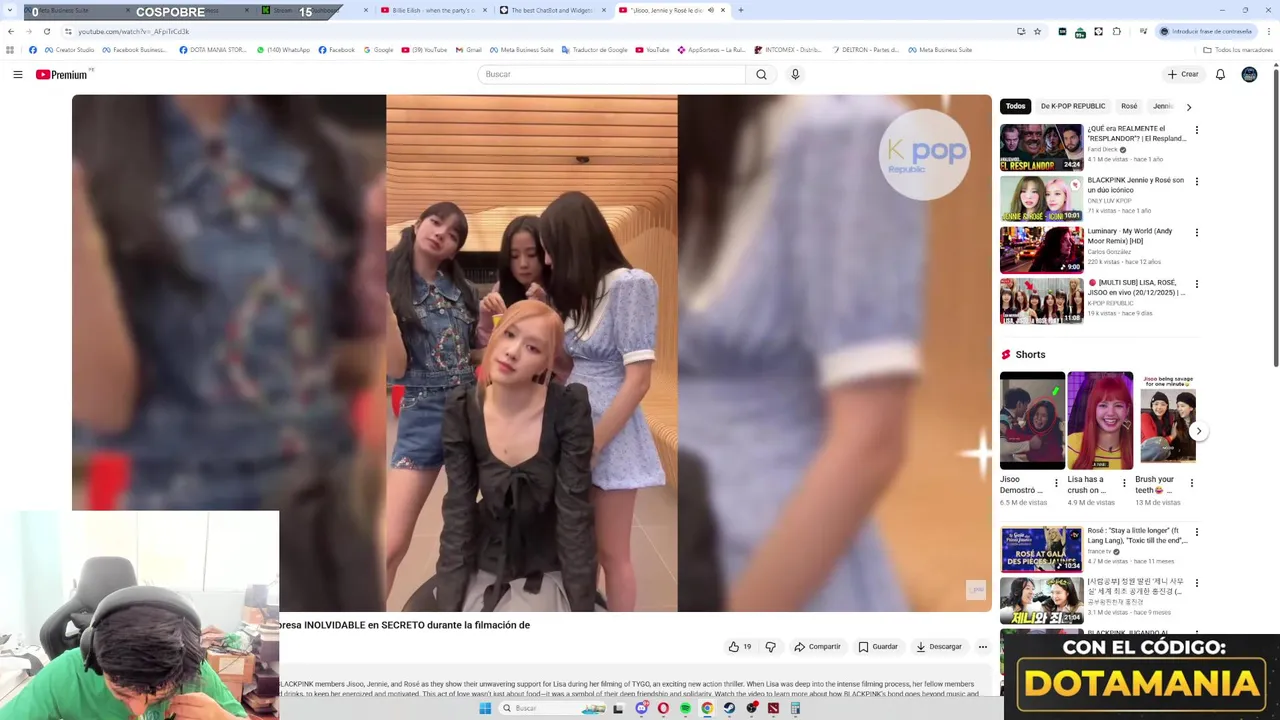Open MULTI SUB LISA, ROSÉ, JISOO video title
1280x720 pixels.
(x=1137, y=288)
